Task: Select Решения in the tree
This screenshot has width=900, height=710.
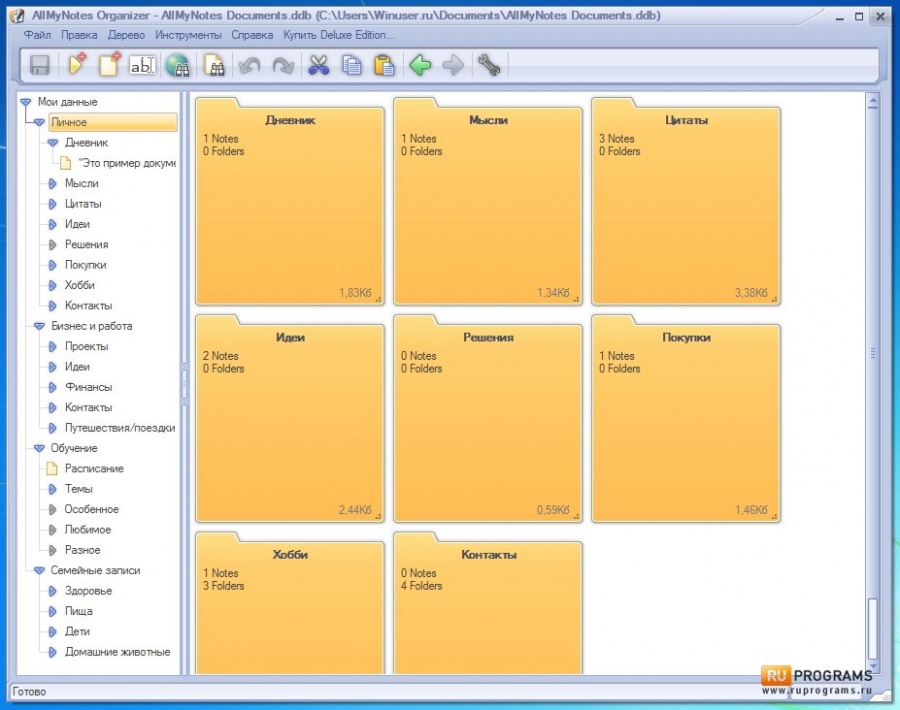Action: point(86,245)
